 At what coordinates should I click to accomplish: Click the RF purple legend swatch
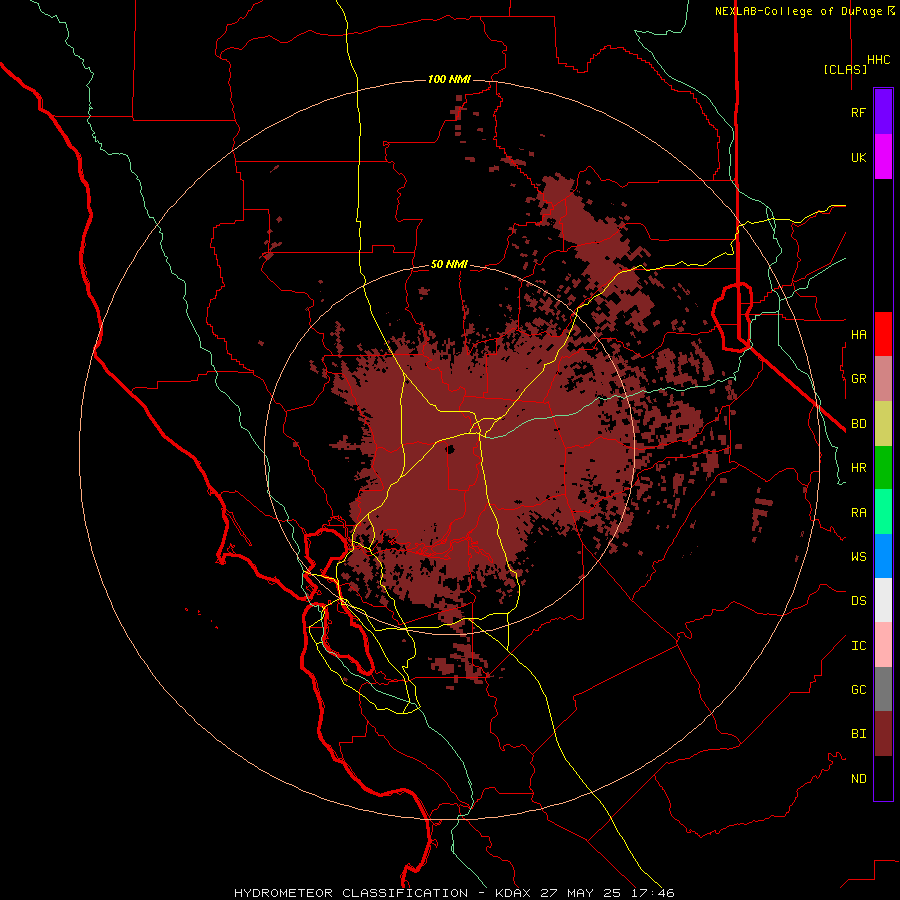(883, 112)
